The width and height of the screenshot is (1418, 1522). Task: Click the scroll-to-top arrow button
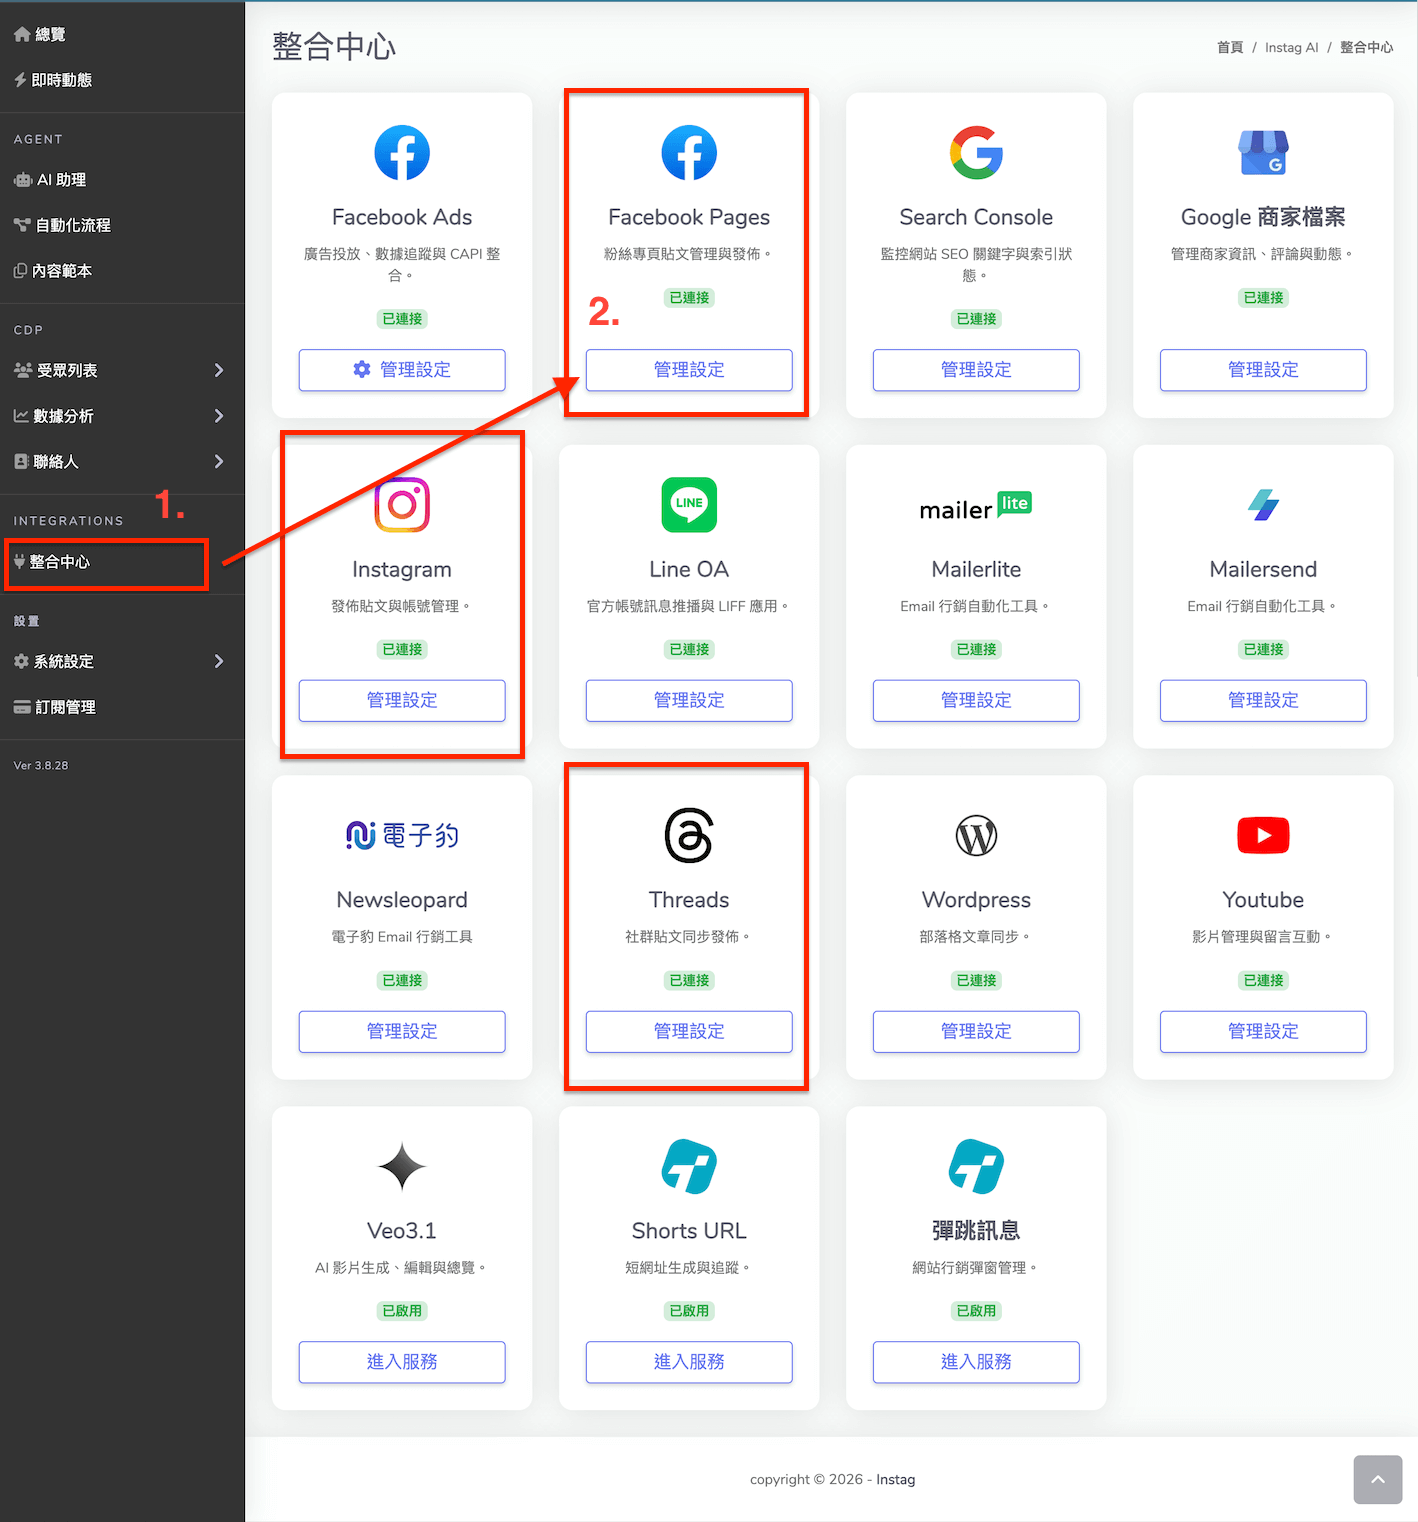[1377, 1480]
